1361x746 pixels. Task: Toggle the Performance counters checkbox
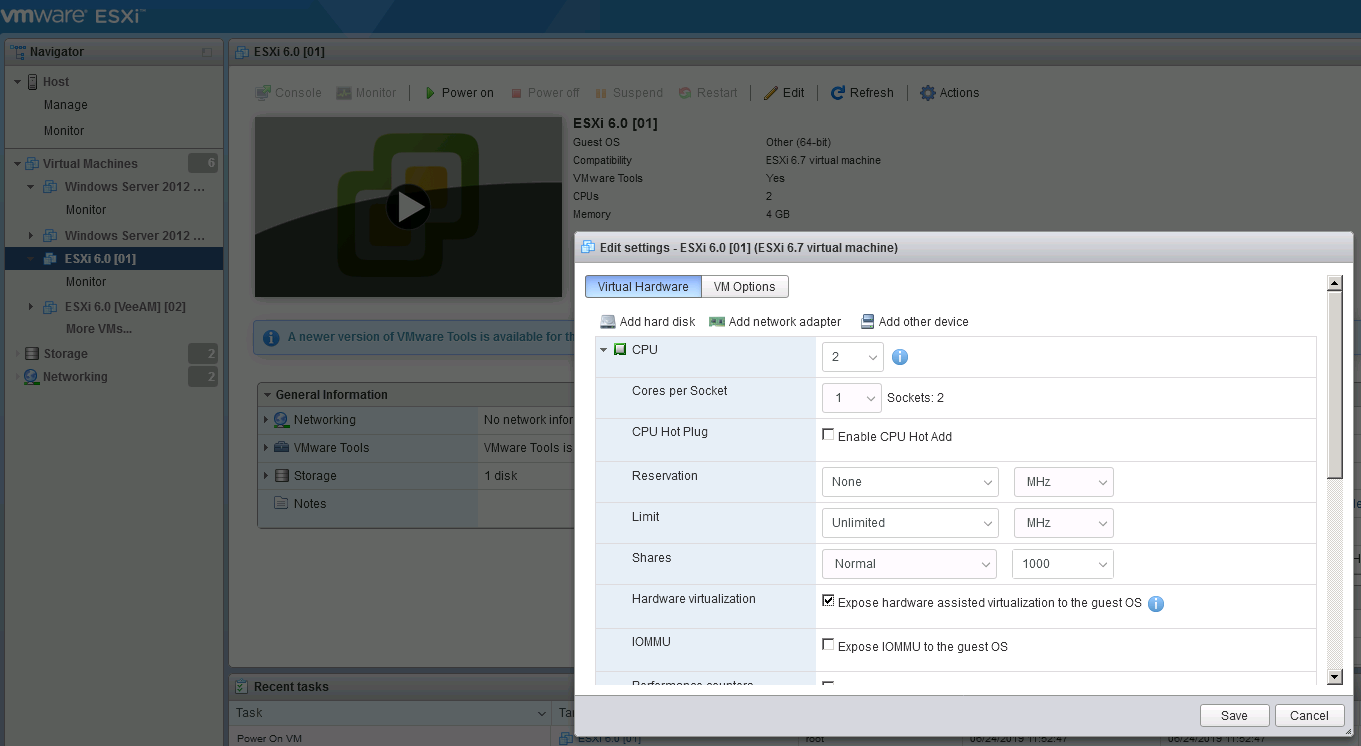pos(828,685)
